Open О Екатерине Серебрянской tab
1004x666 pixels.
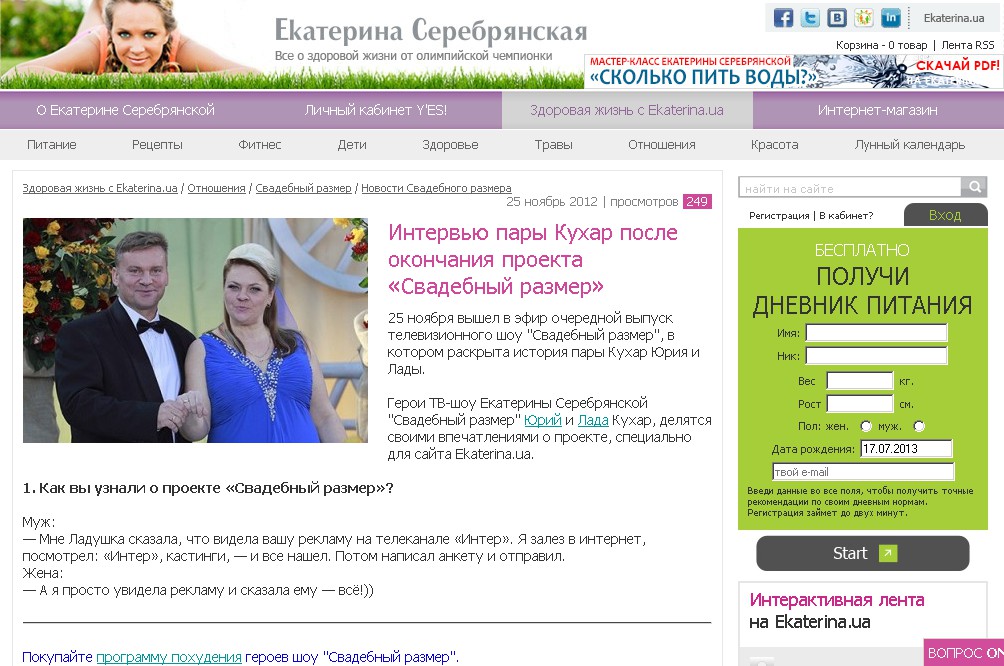(126, 110)
